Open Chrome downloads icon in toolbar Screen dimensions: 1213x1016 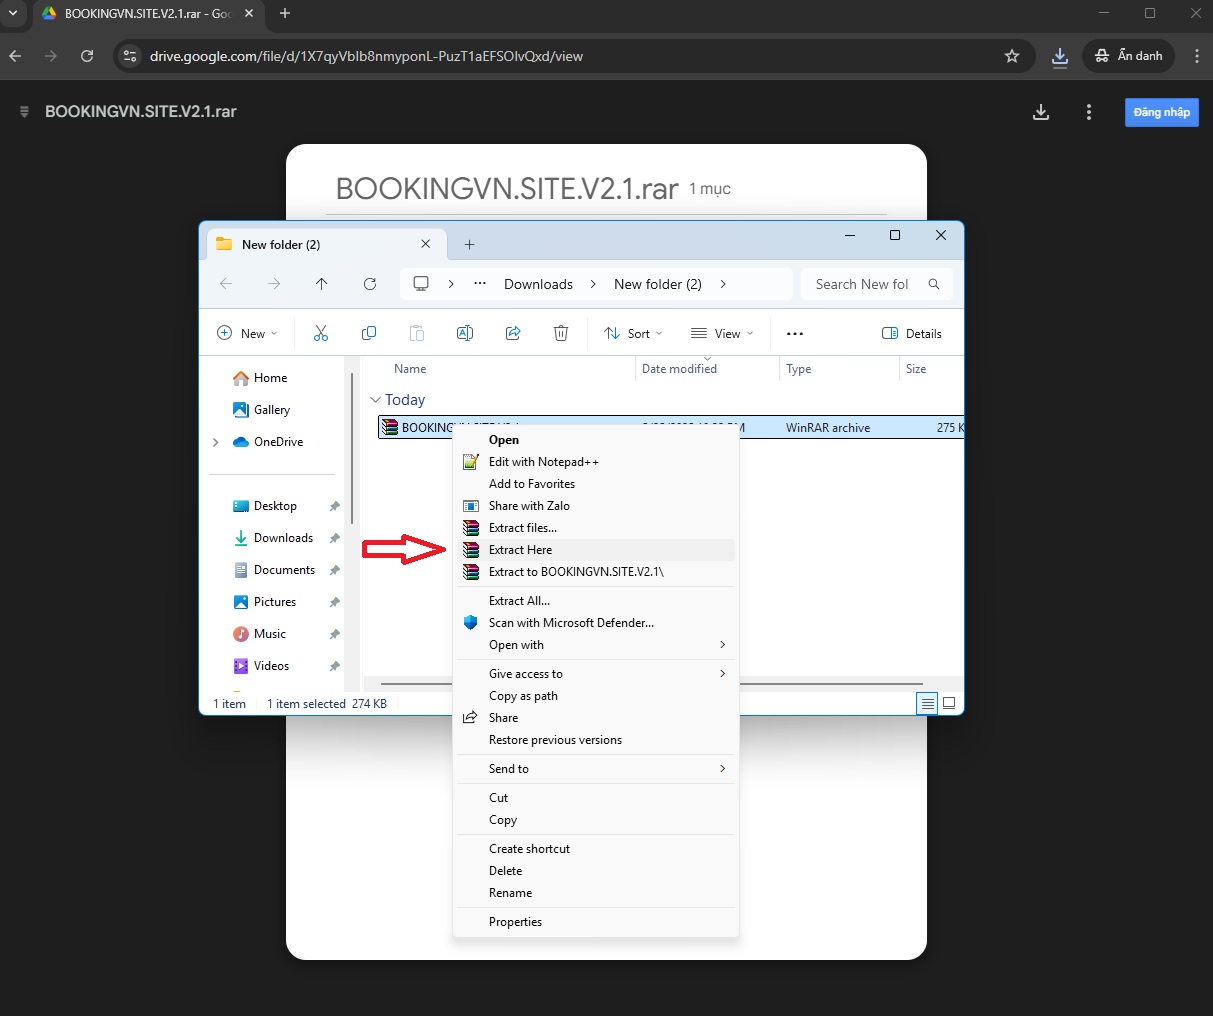[x=1060, y=56]
